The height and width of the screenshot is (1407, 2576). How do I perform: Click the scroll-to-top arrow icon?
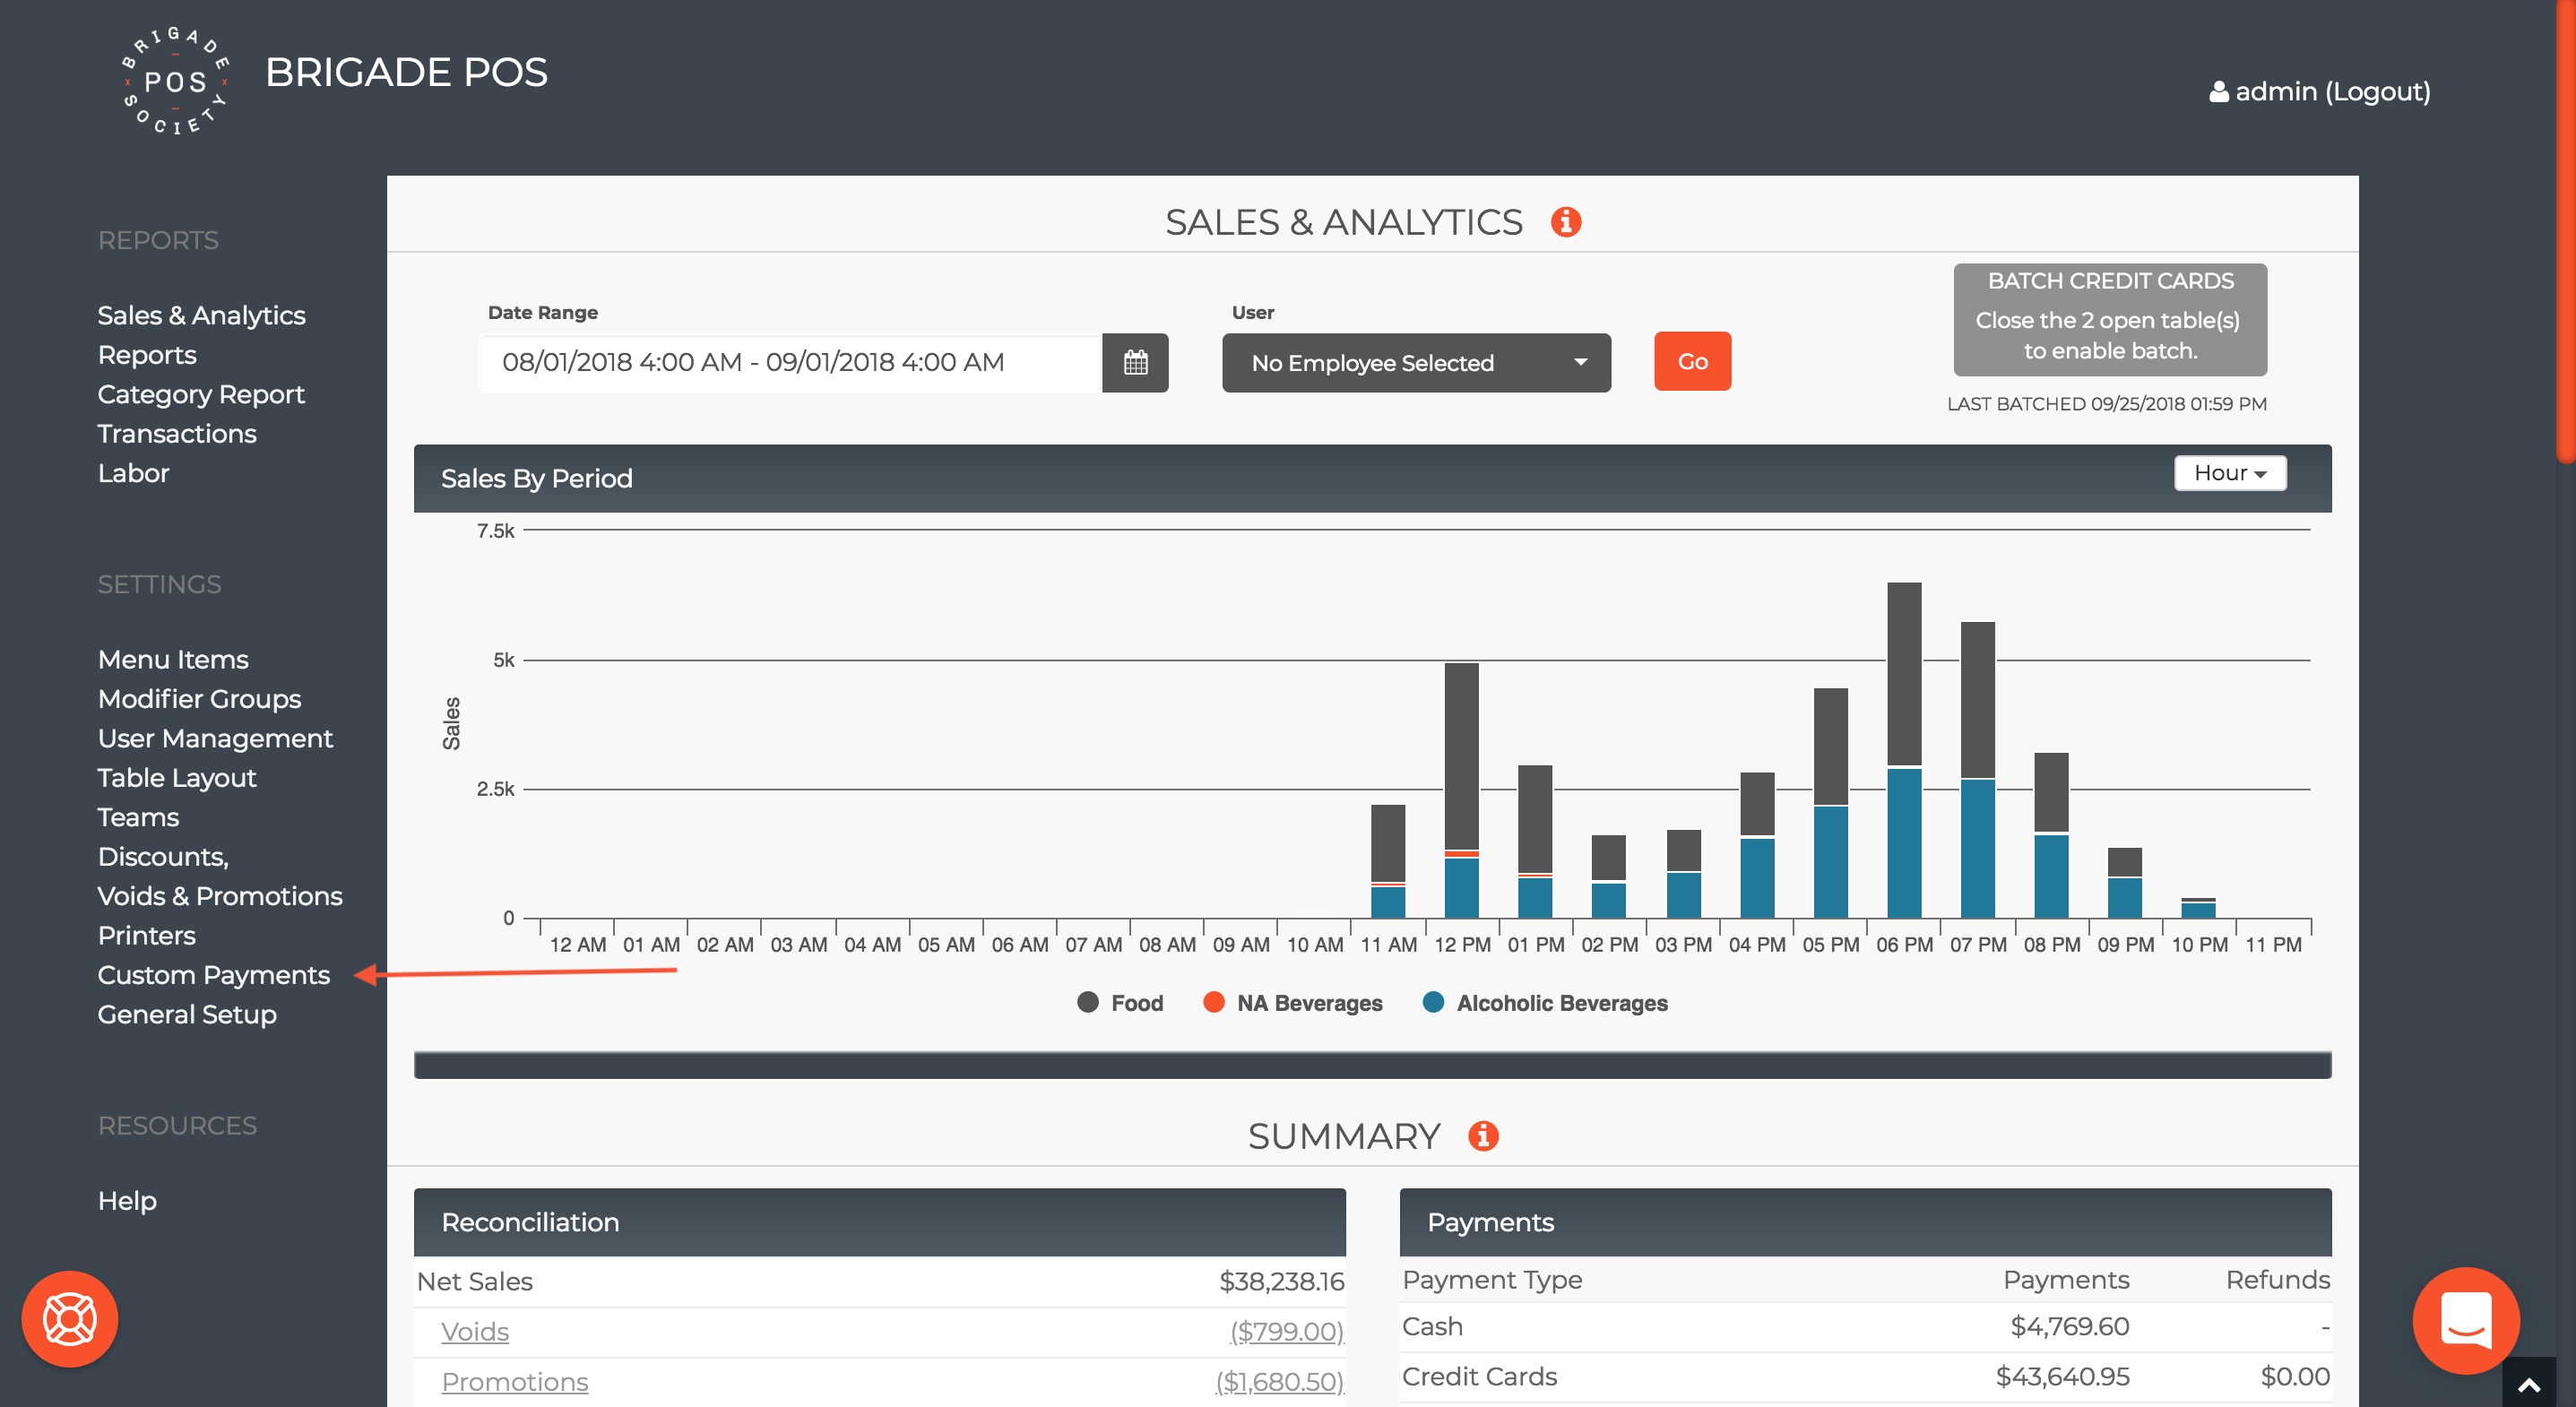pos(2528,1385)
